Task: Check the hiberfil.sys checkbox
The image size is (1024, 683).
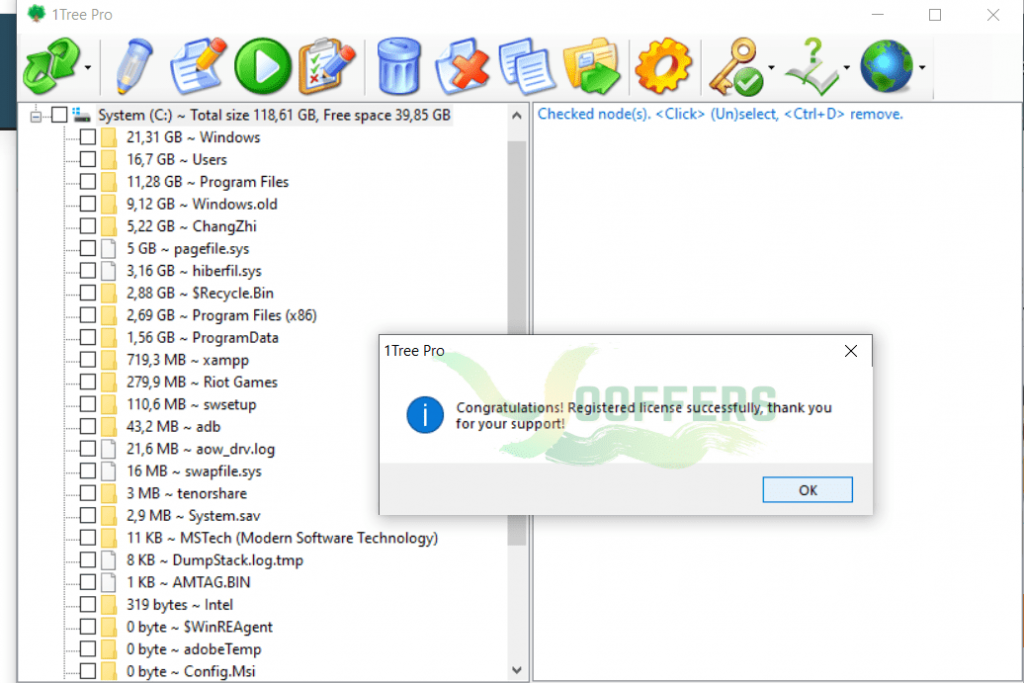Action: point(88,270)
